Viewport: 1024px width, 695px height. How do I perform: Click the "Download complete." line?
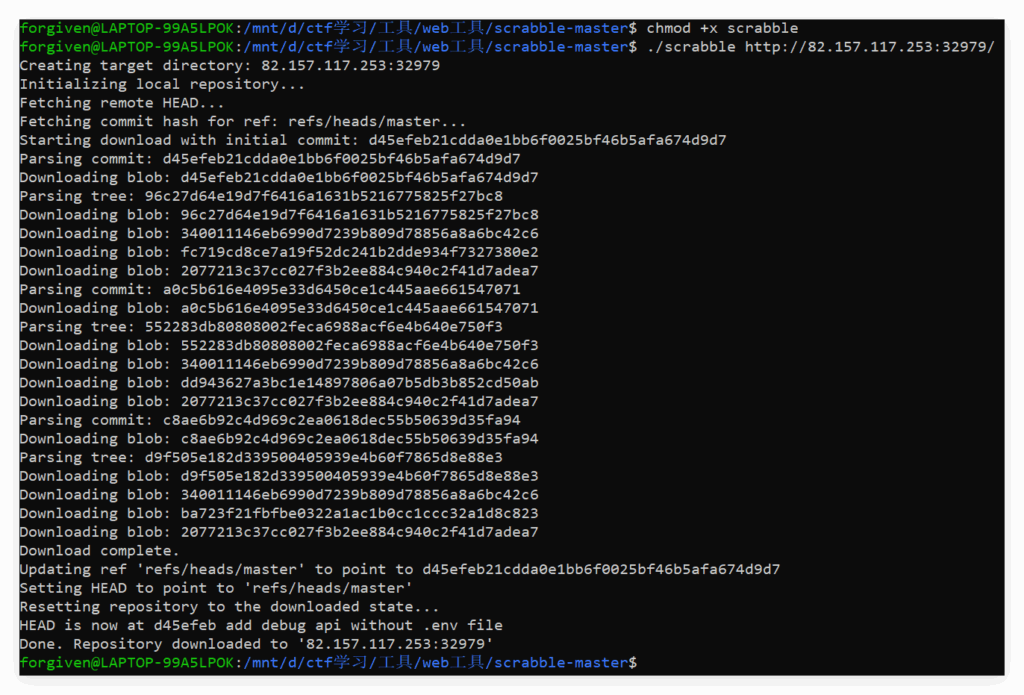point(99,551)
